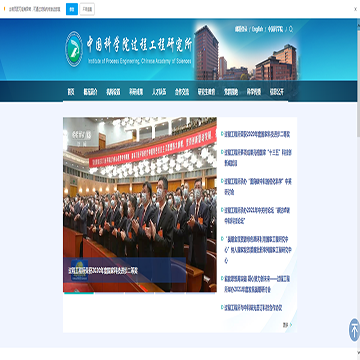The width and height of the screenshot is (360, 360).
Task: Click the blue button in the notification bar
Action: tap(72, 9)
